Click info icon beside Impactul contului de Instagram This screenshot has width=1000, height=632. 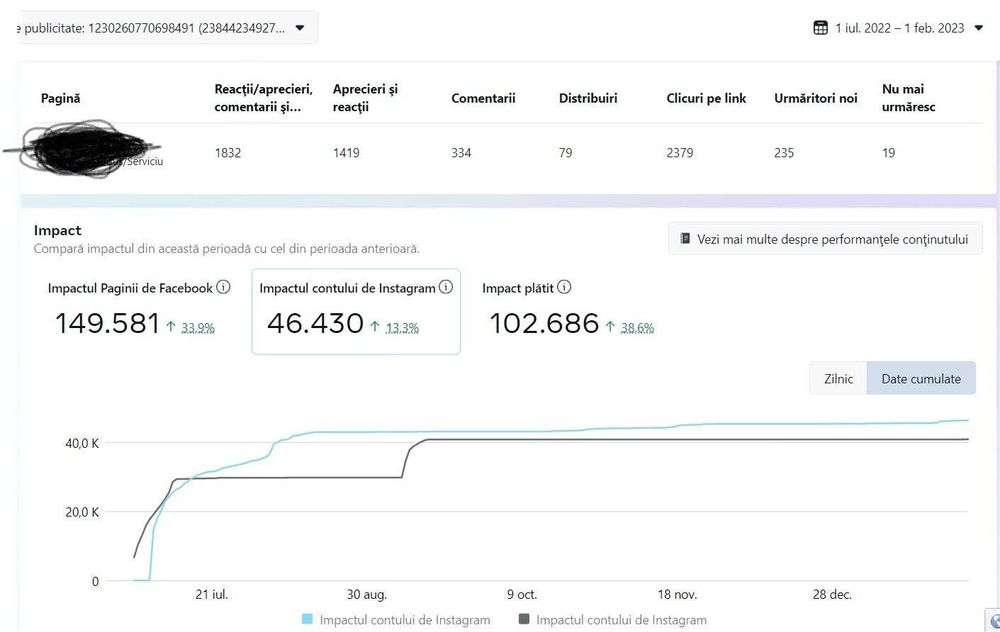[x=446, y=287]
